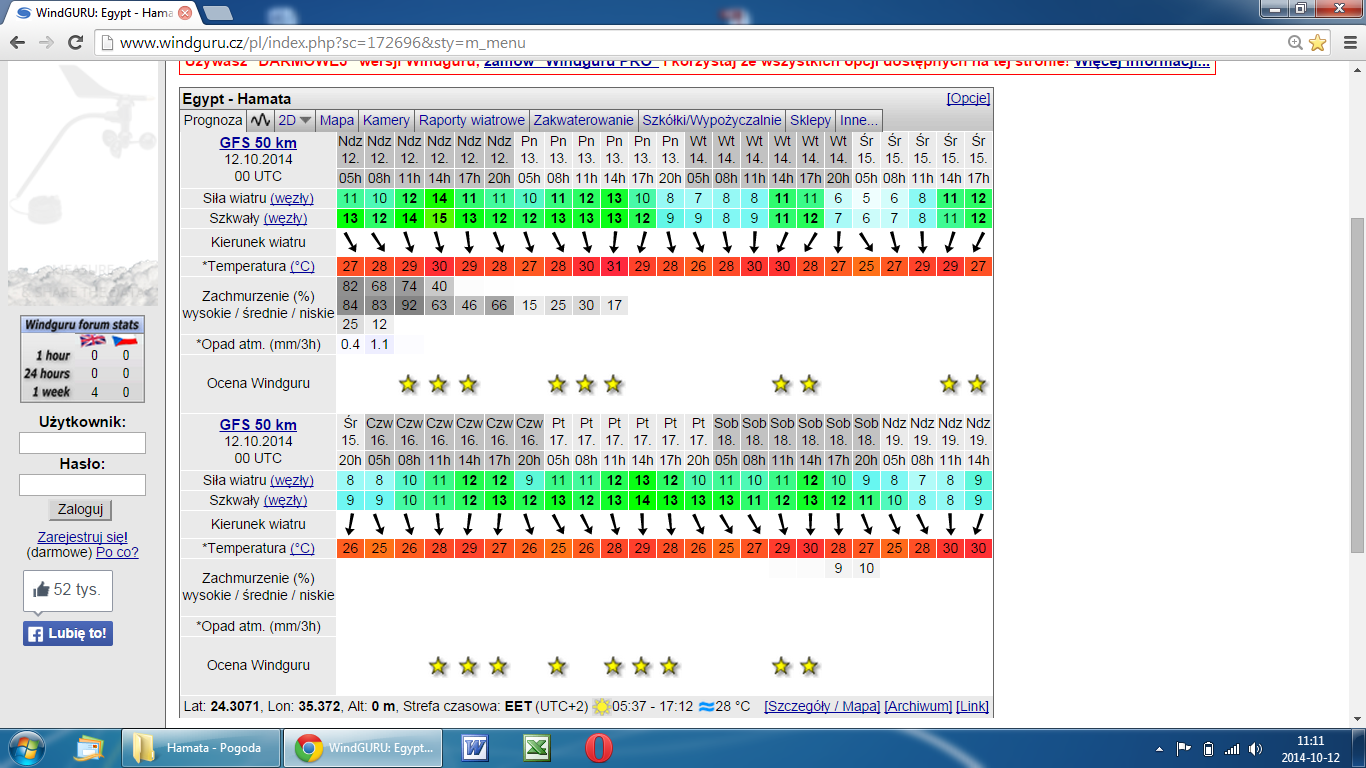Open Microsoft Word from the taskbar
Image resolution: width=1366 pixels, height=768 pixels.
point(474,748)
